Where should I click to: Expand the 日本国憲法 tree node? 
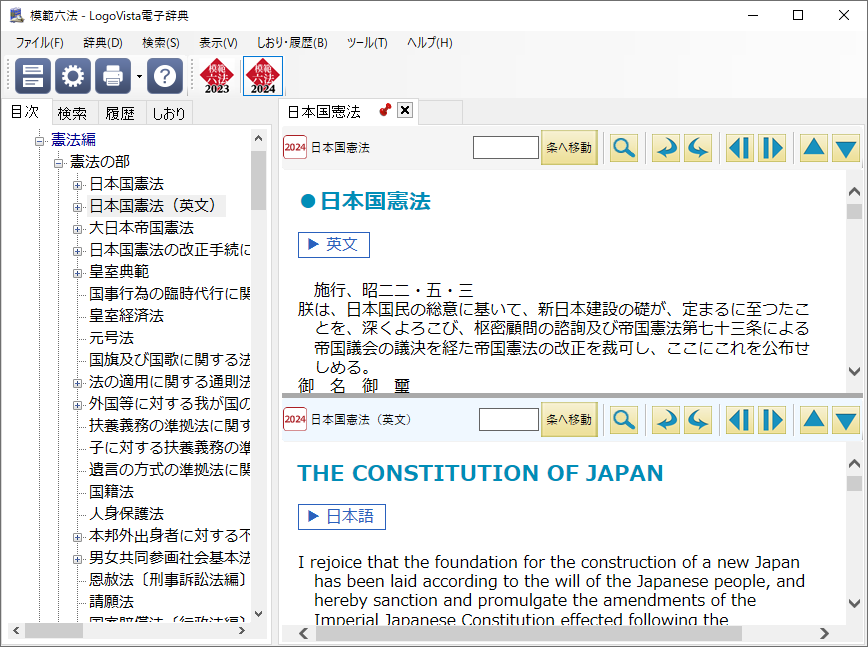pyautogui.click(x=78, y=185)
